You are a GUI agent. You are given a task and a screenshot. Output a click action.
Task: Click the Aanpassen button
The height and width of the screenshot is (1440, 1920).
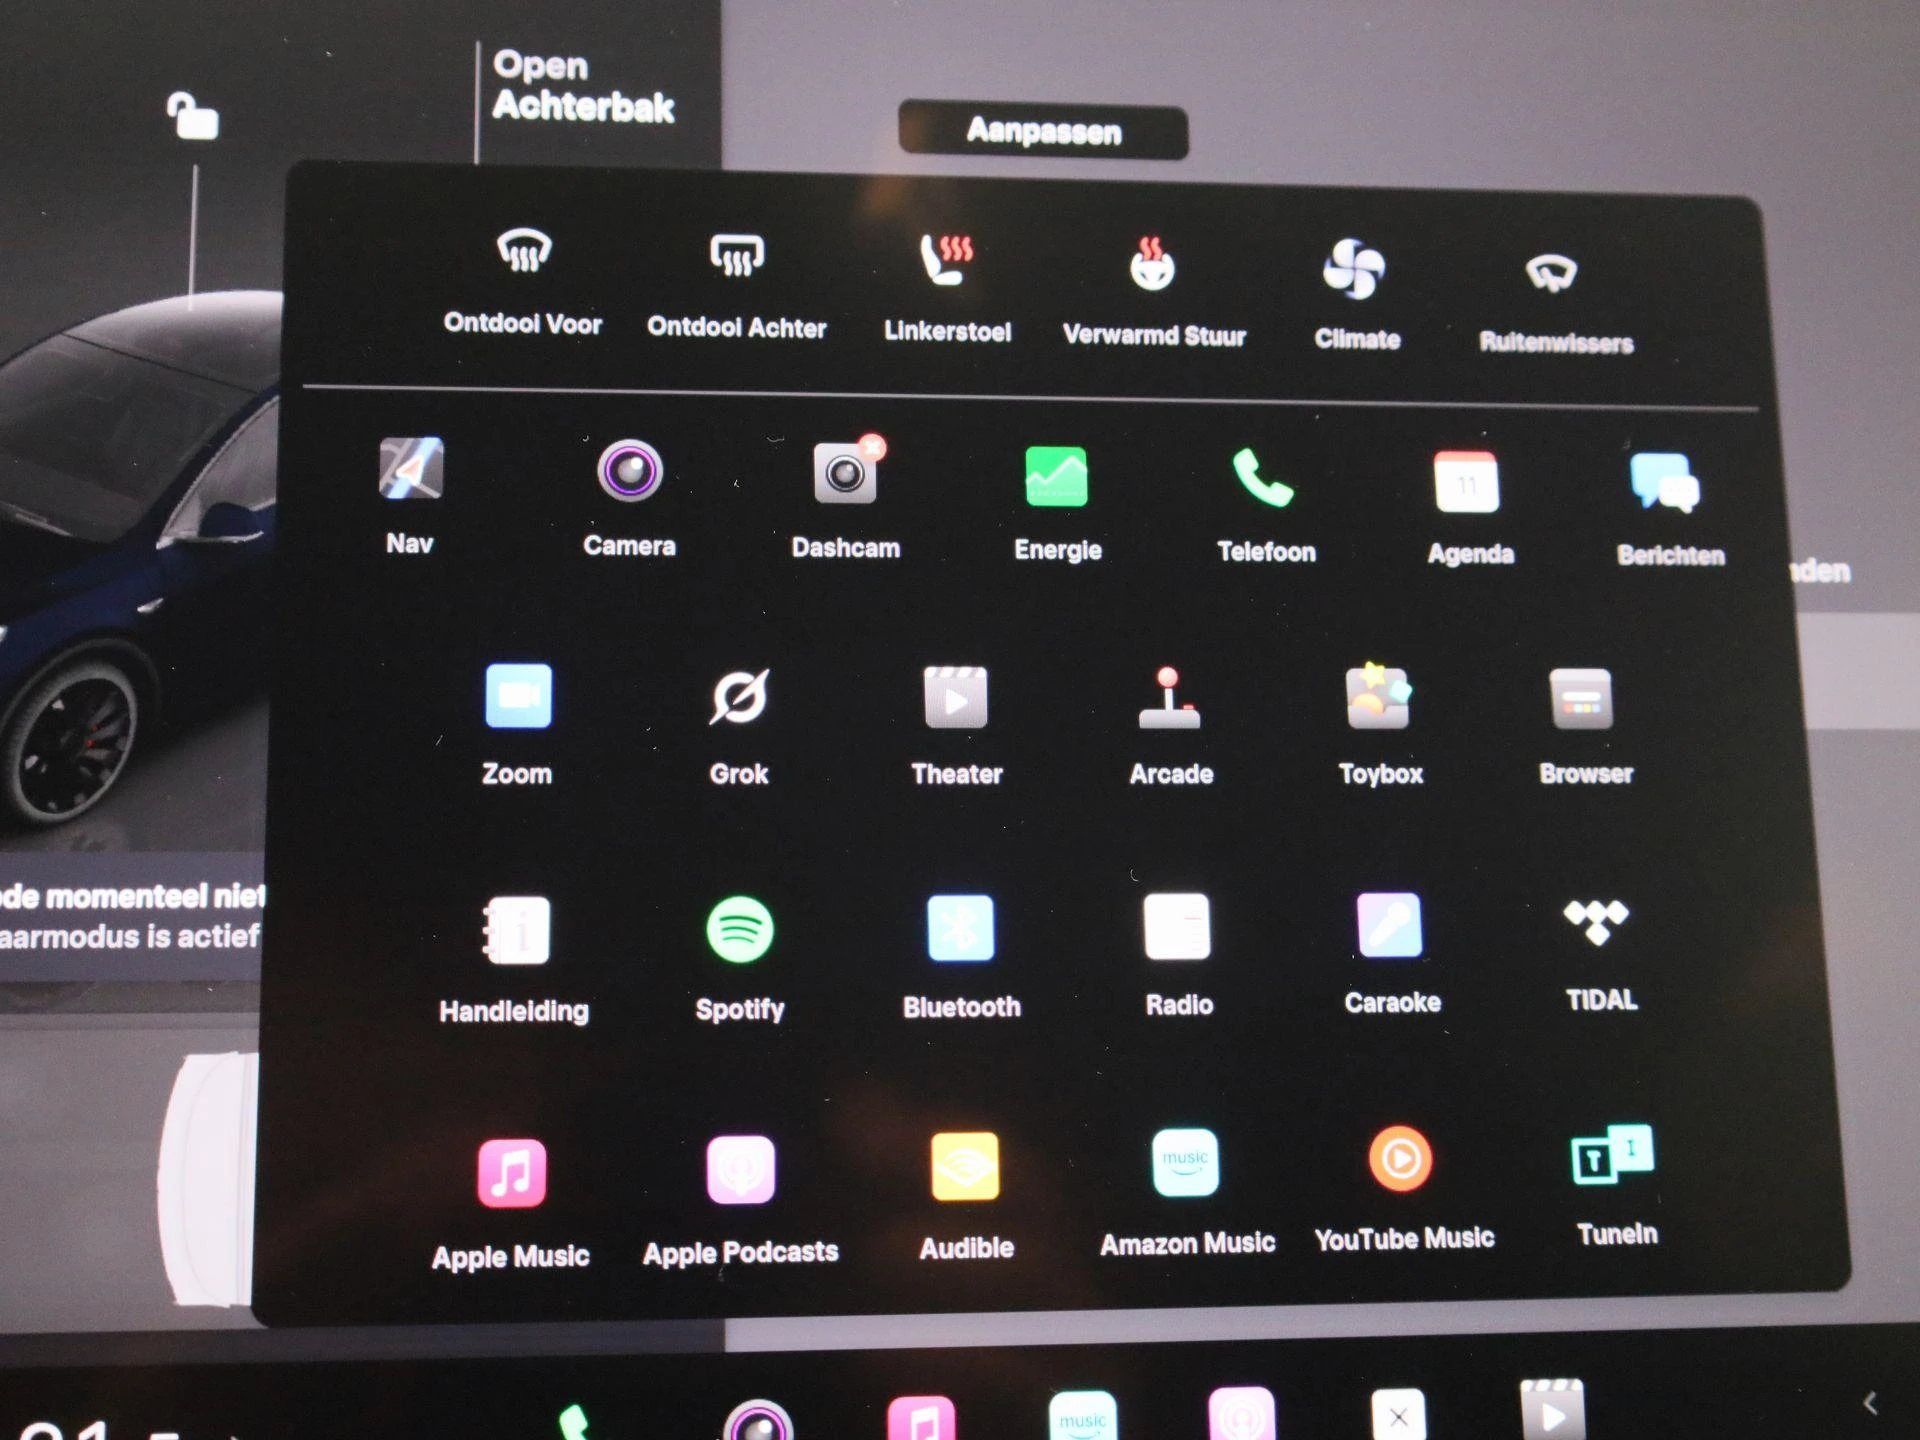coord(1044,131)
